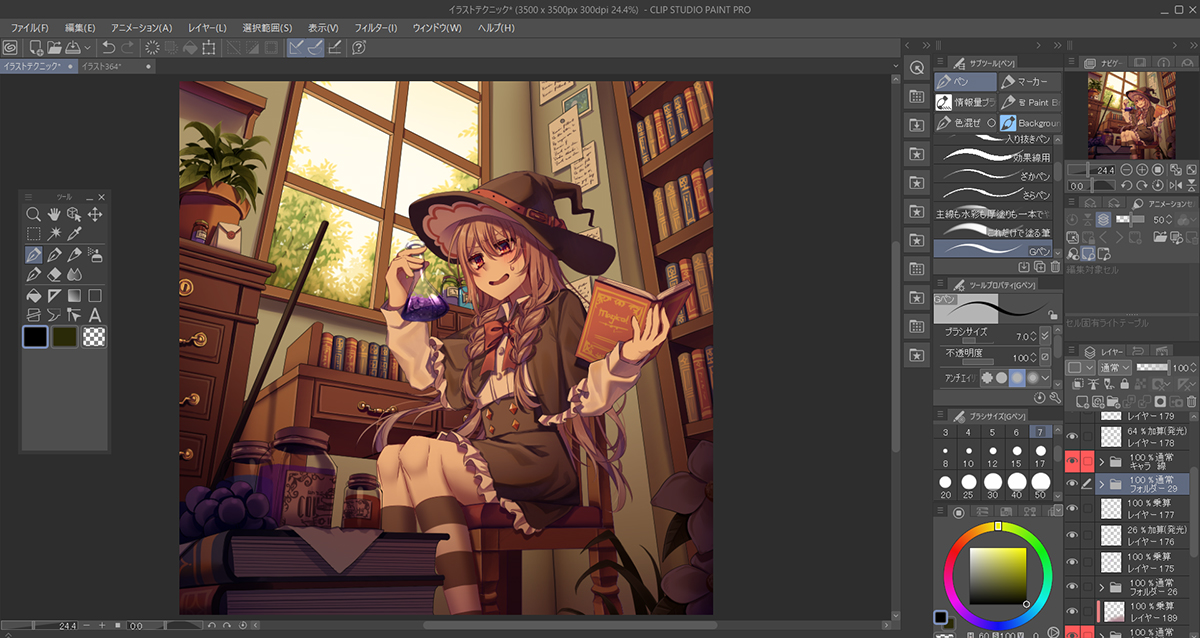This screenshot has width=1200, height=638.
Task: Select the Auto select magic wand tool
Action: 54,233
